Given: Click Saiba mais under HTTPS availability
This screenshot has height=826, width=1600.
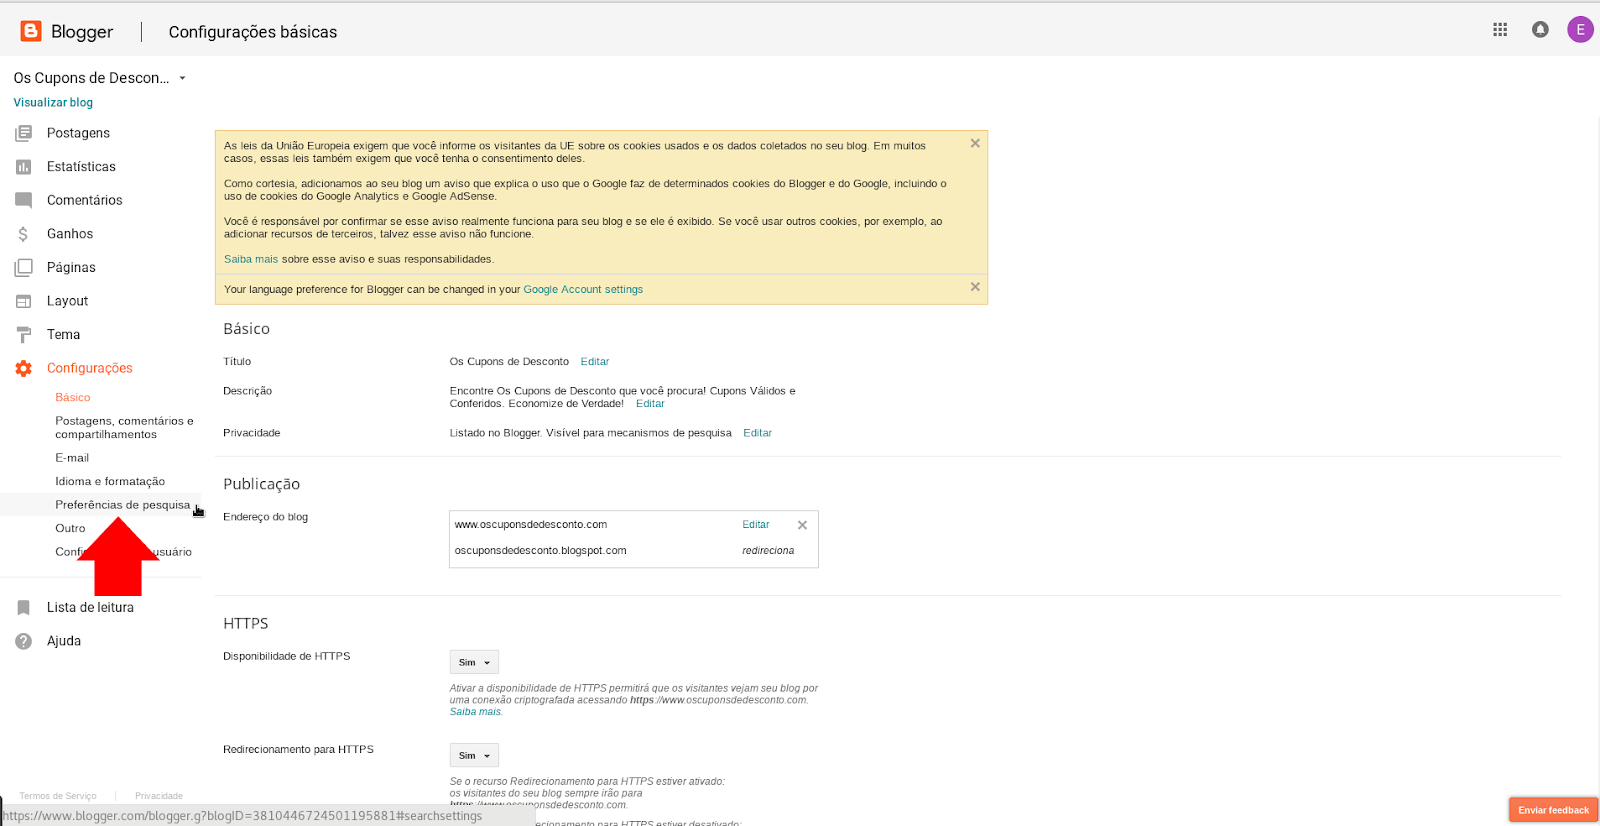Looking at the screenshot, I should 475,712.
